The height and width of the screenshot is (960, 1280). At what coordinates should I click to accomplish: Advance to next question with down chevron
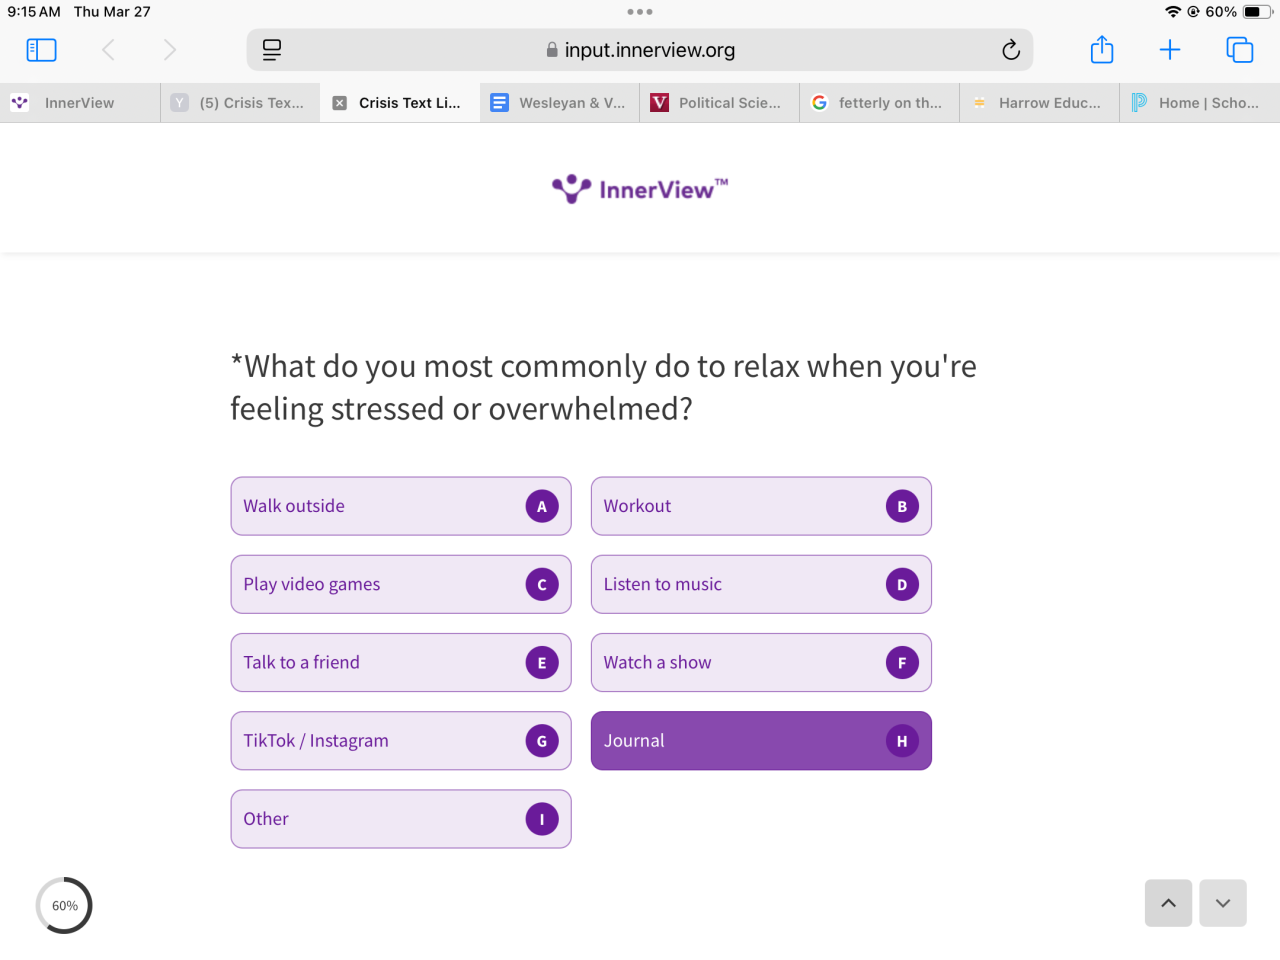(x=1223, y=903)
